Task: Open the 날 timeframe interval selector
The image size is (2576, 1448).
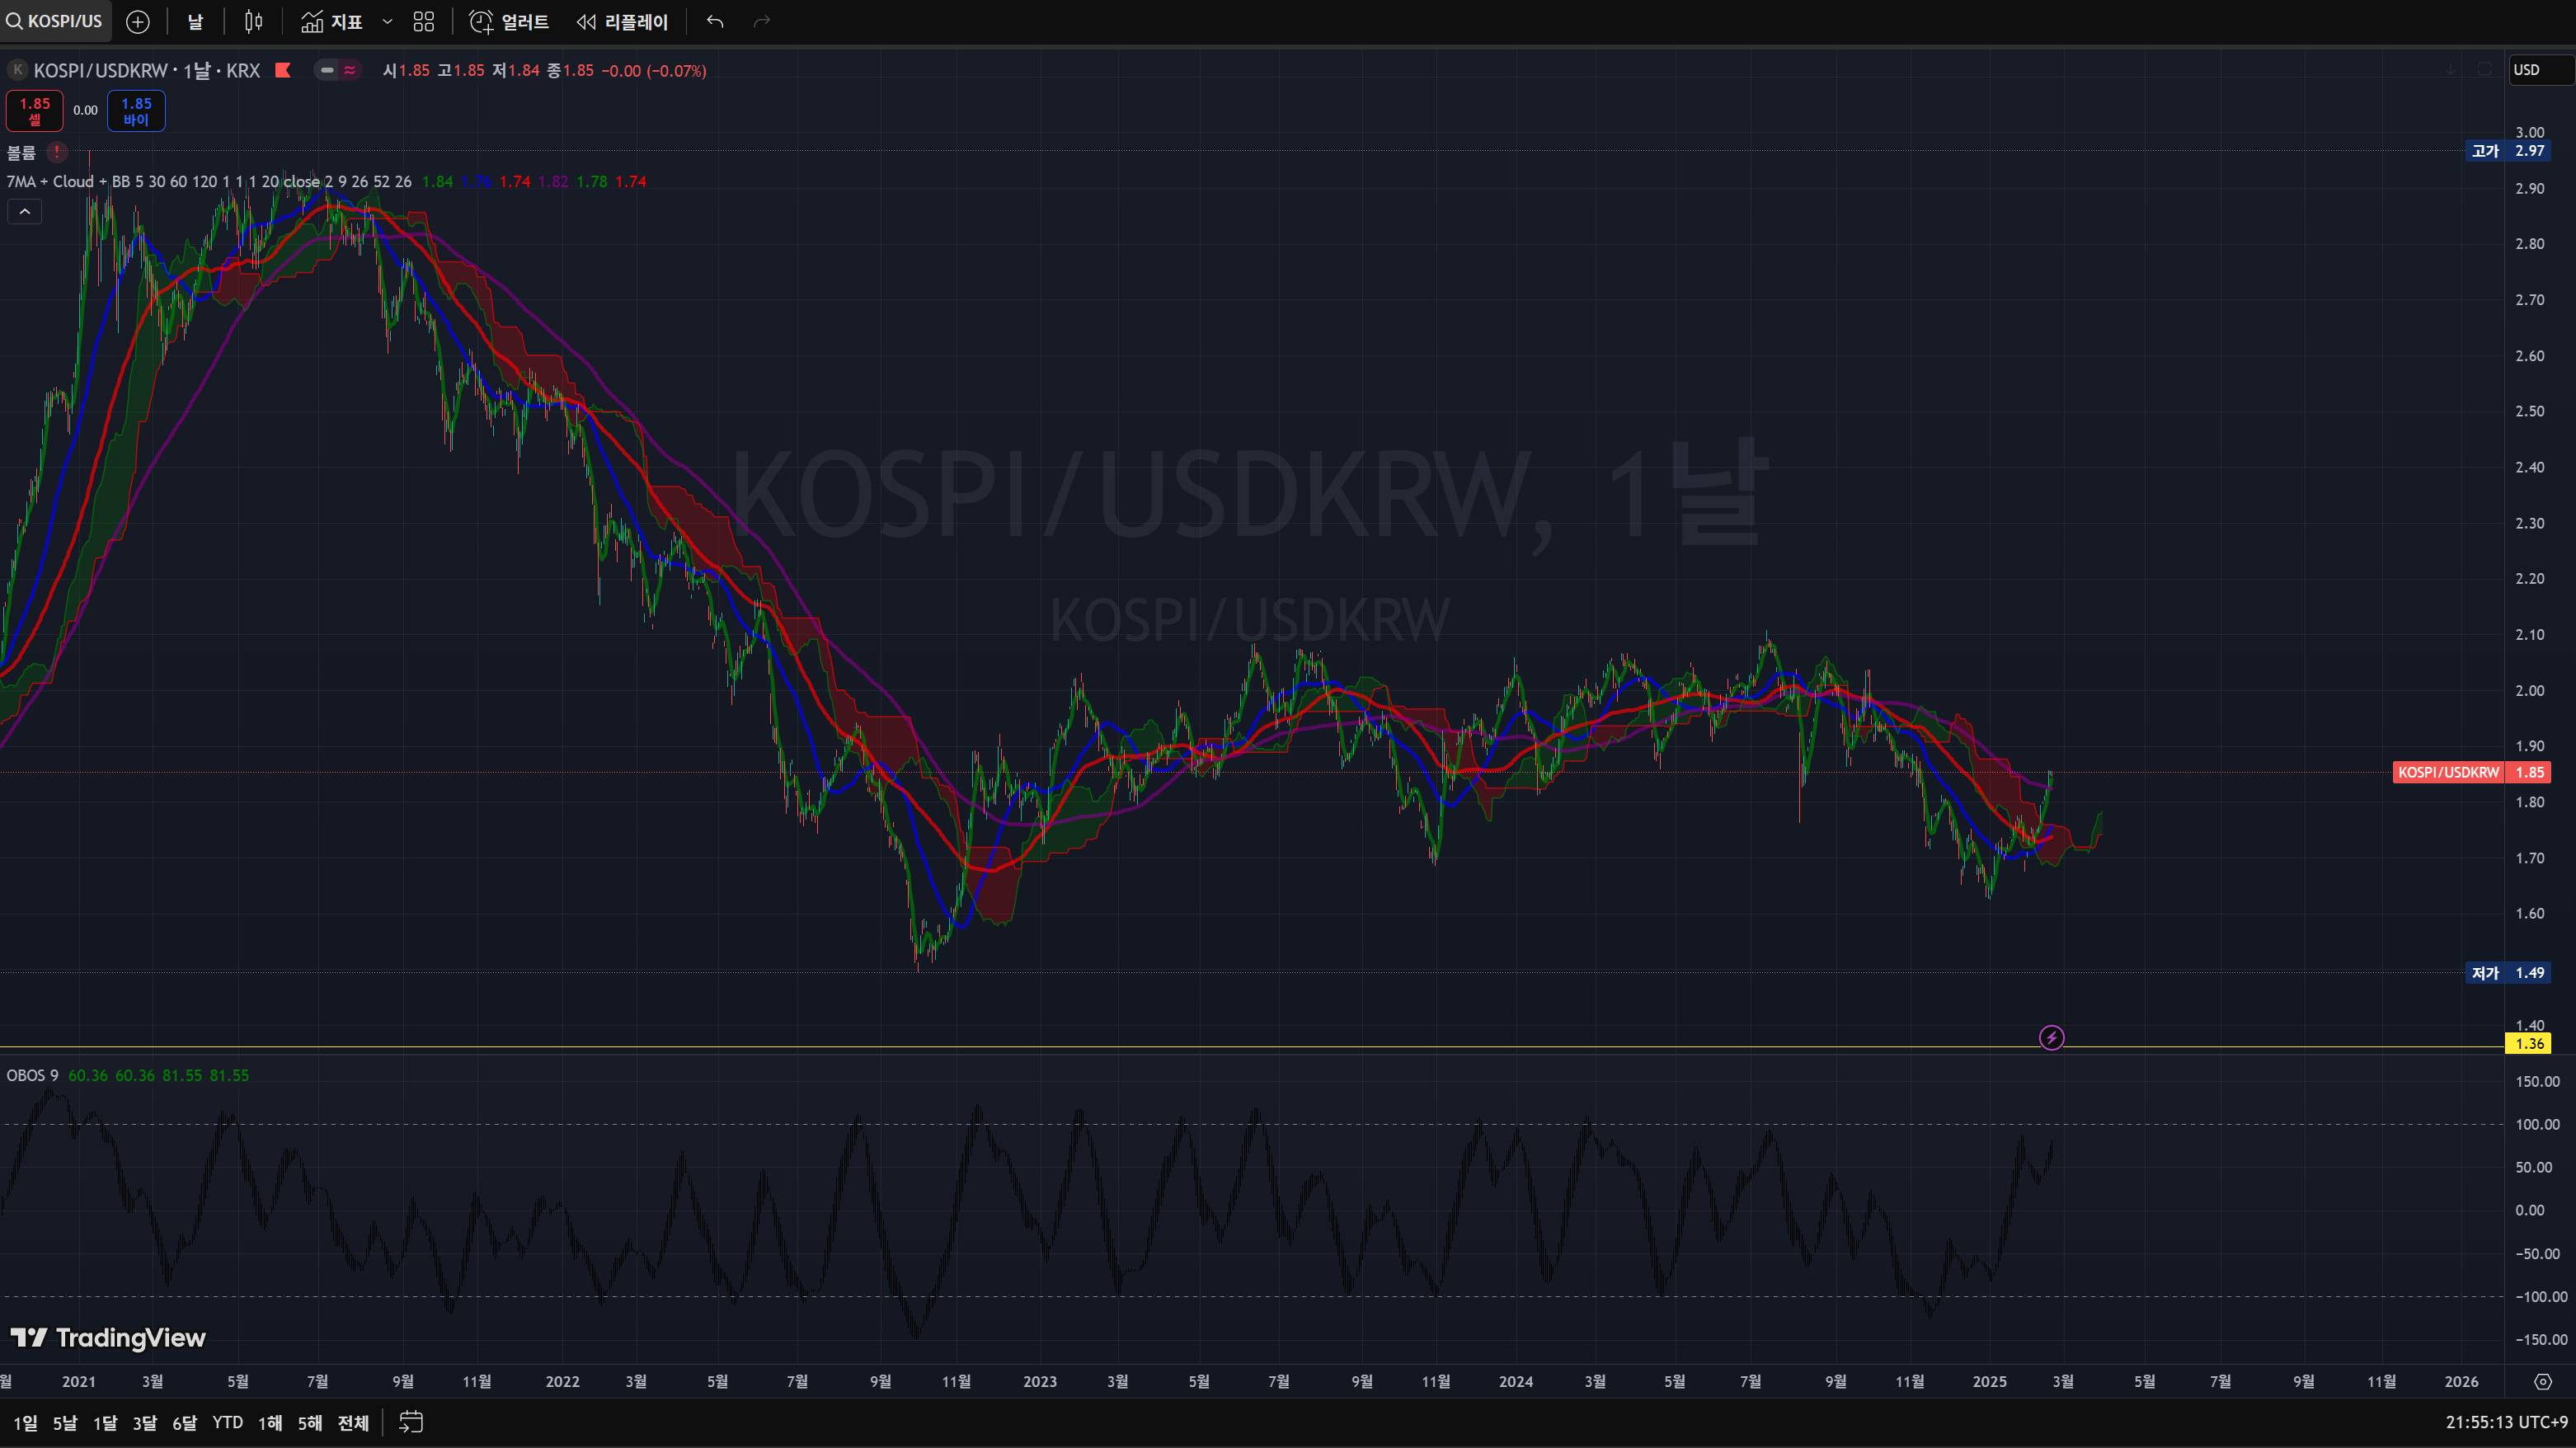Action: 195,21
